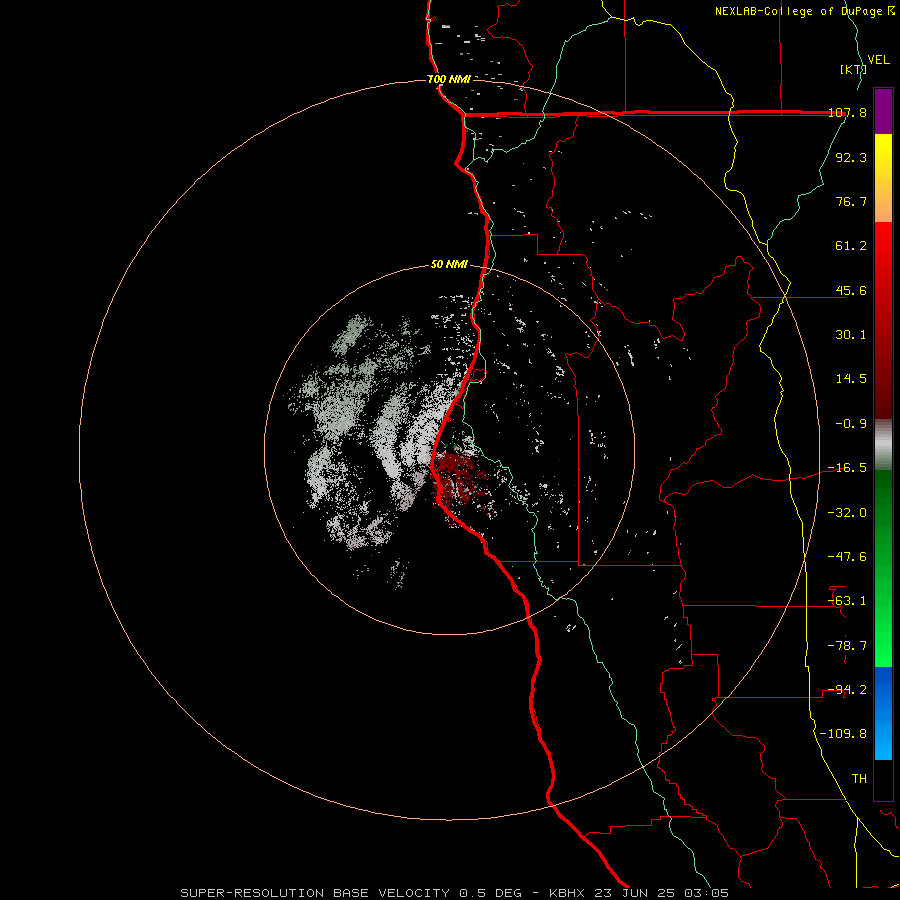Click the -0.9 scale value

851,424
